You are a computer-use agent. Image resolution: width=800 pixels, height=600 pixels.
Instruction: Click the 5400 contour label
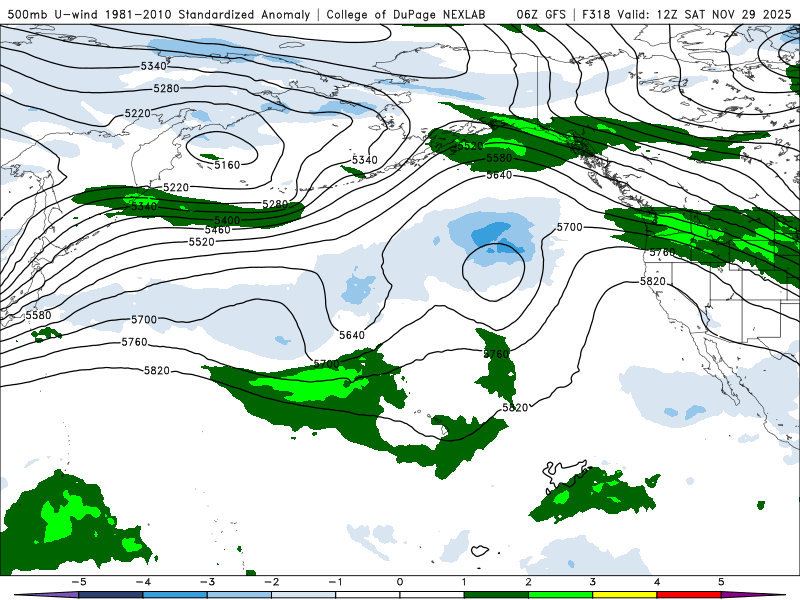pyautogui.click(x=227, y=220)
